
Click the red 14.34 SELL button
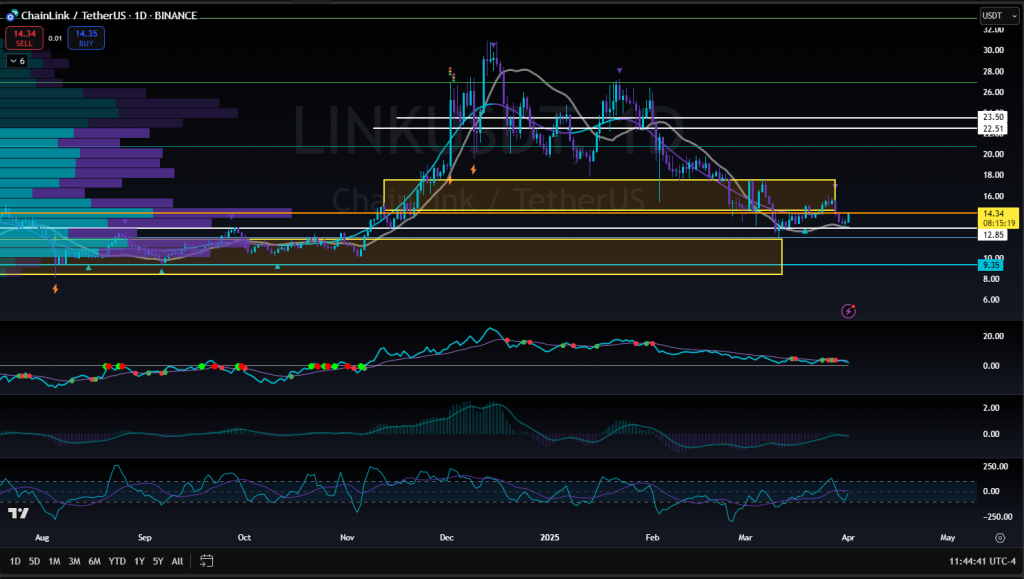click(x=25, y=38)
